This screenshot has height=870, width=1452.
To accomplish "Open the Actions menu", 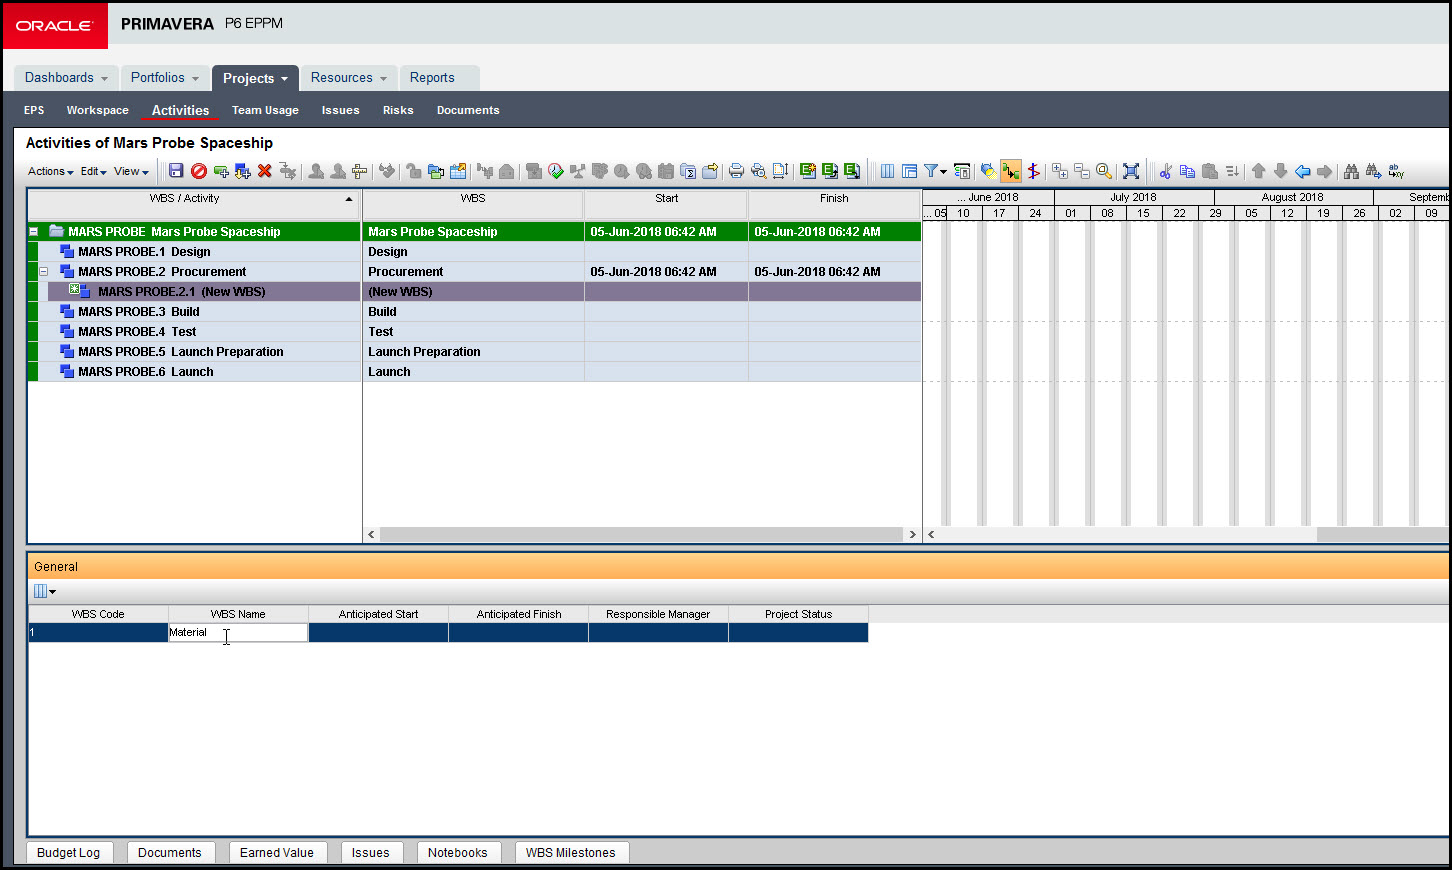I will click(x=48, y=171).
